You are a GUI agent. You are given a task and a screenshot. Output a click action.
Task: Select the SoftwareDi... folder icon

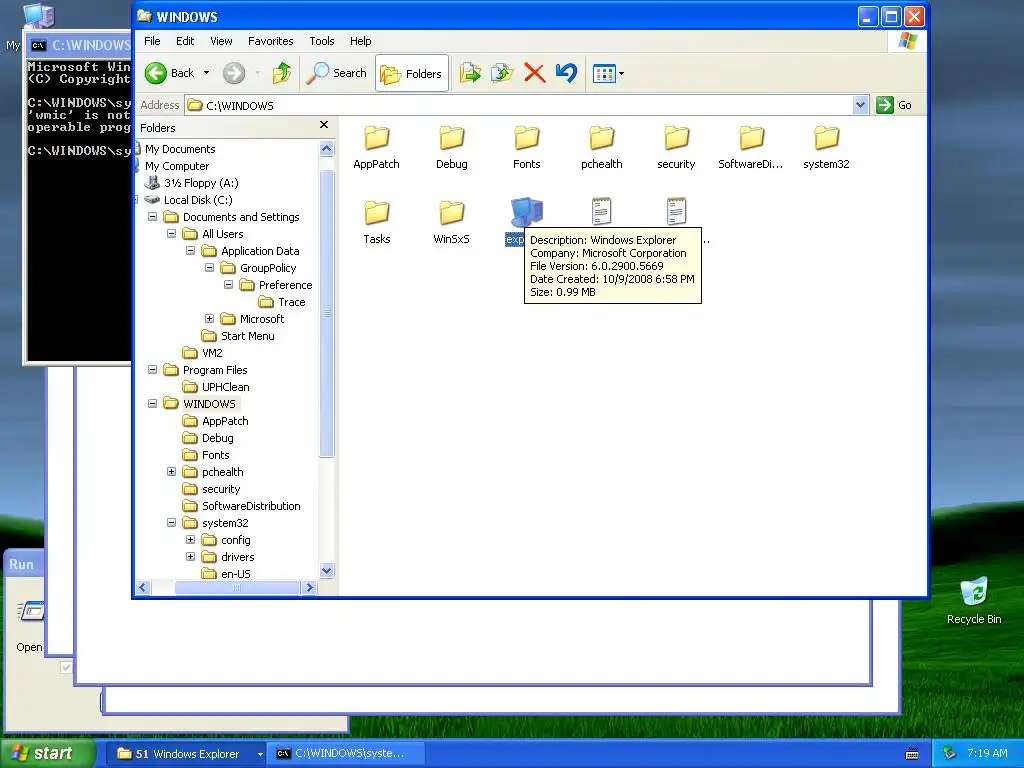pyautogui.click(x=751, y=138)
